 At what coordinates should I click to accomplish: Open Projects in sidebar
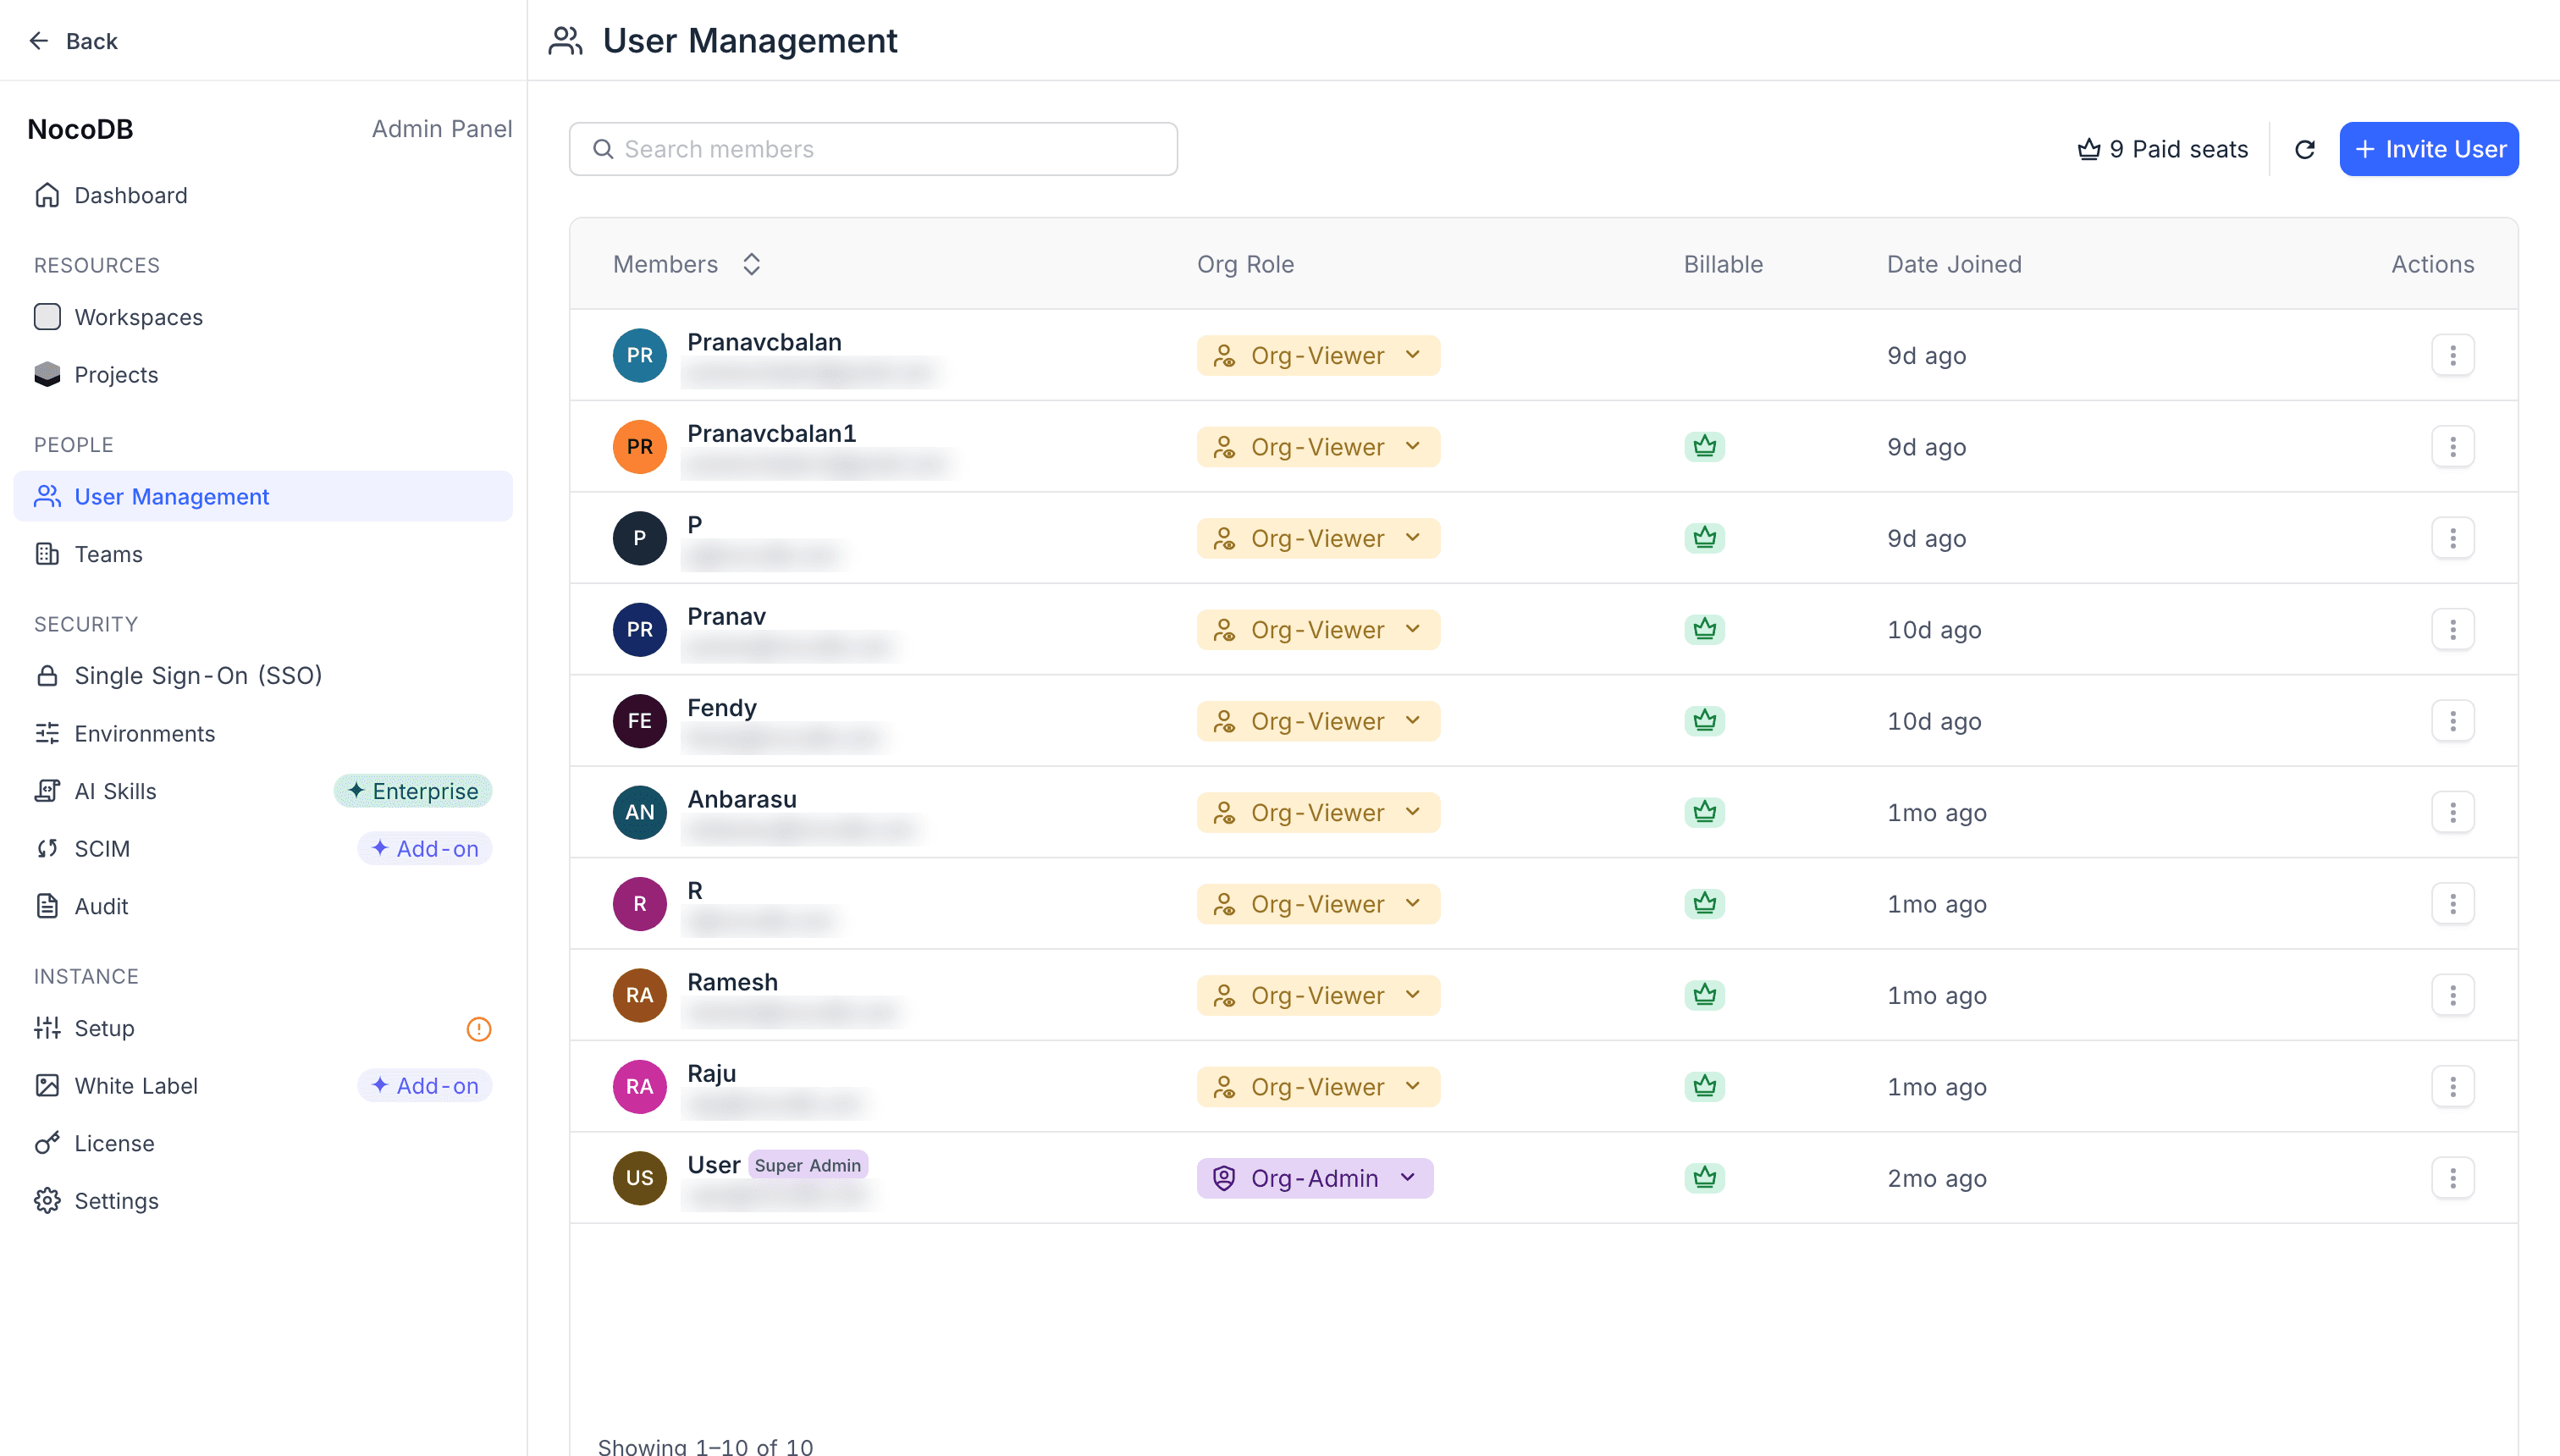coord(263,375)
